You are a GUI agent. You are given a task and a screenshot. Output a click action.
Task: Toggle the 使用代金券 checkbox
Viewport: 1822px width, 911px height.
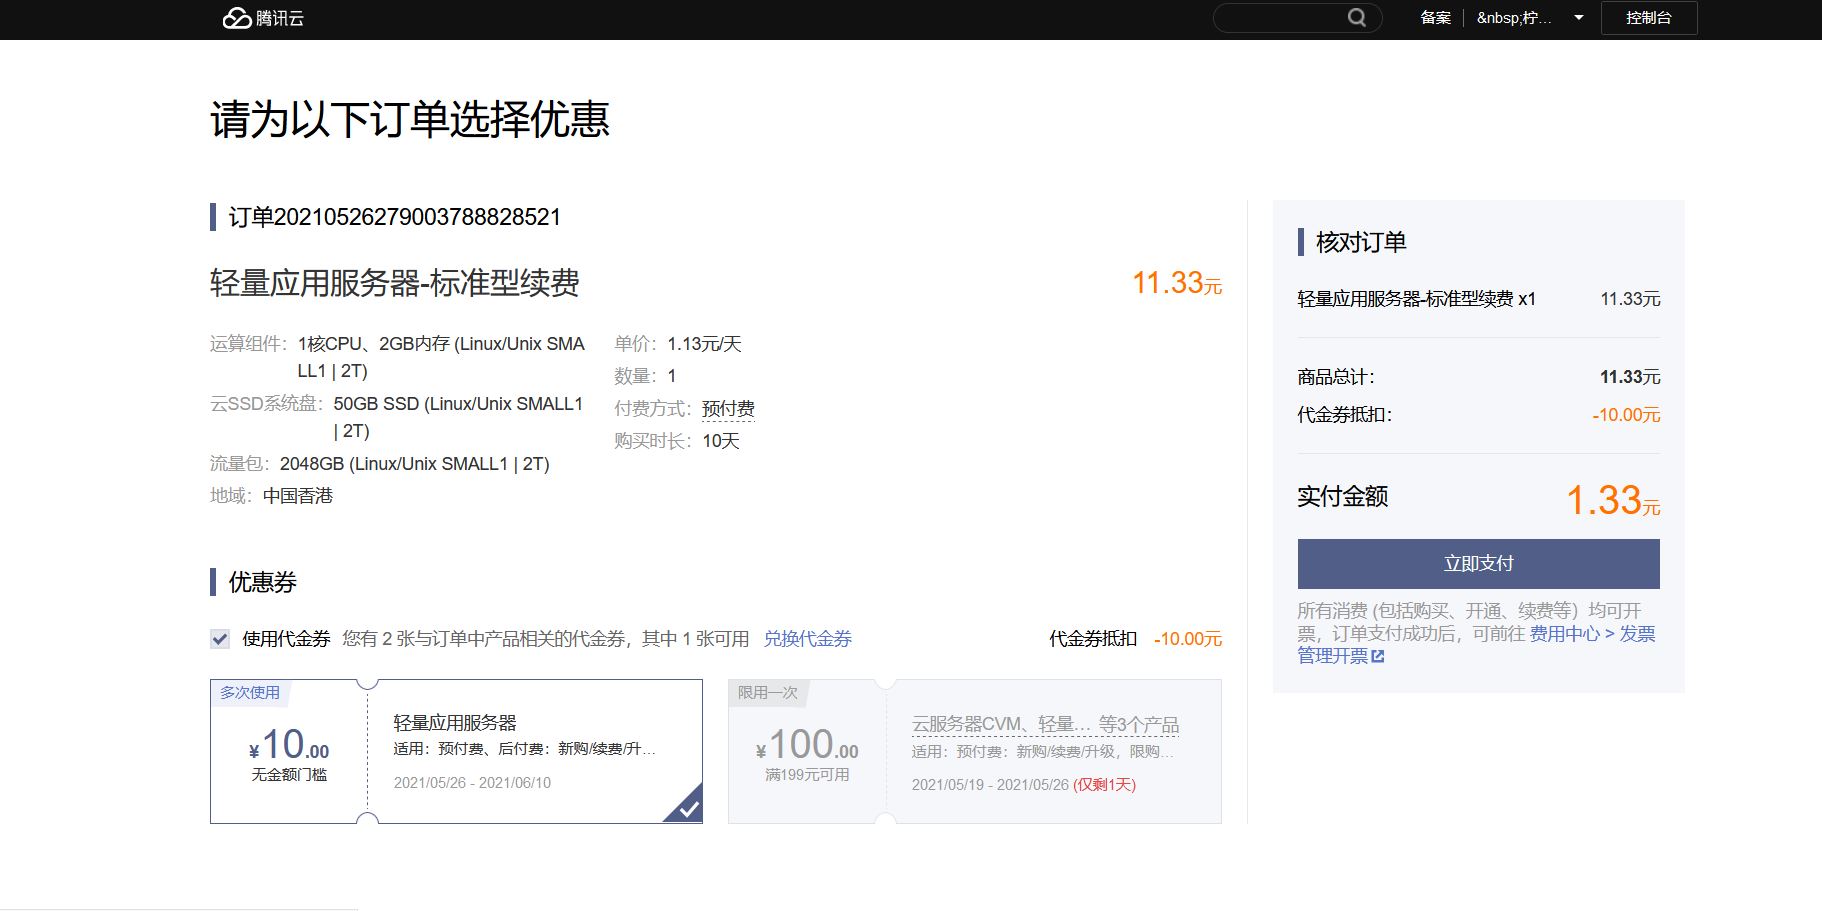[x=220, y=639]
